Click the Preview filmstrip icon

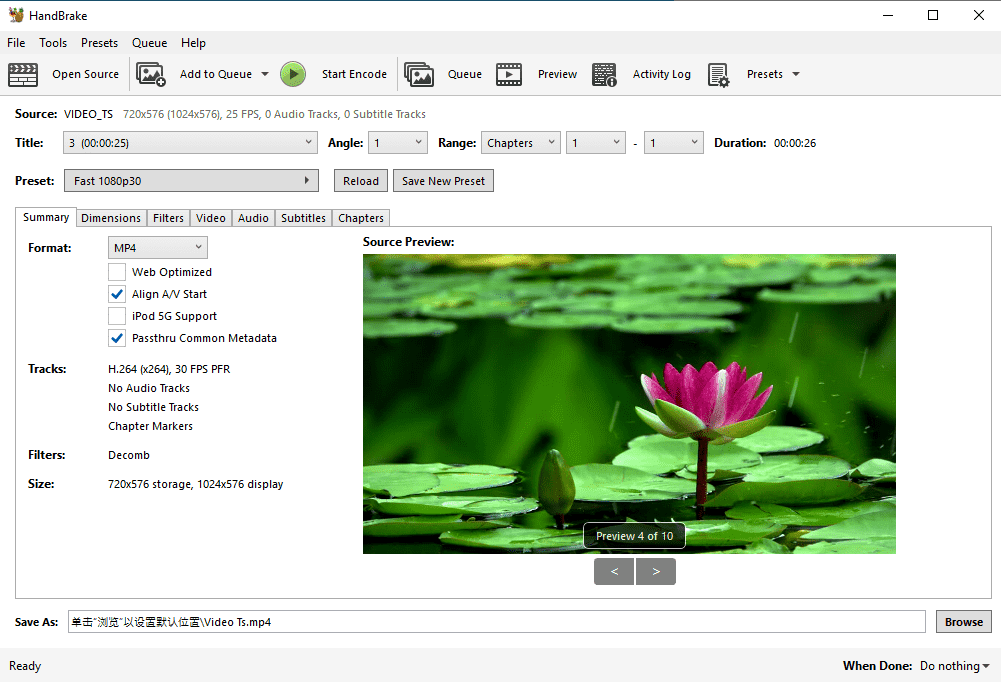click(509, 74)
